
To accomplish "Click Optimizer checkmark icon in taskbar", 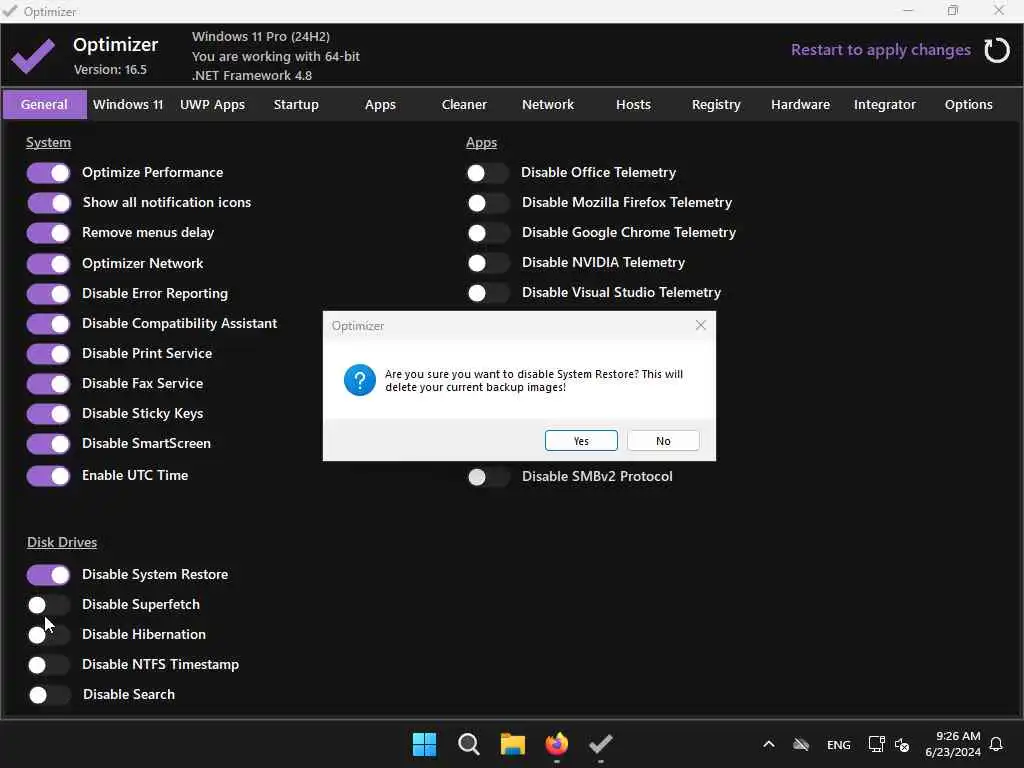I will point(601,744).
